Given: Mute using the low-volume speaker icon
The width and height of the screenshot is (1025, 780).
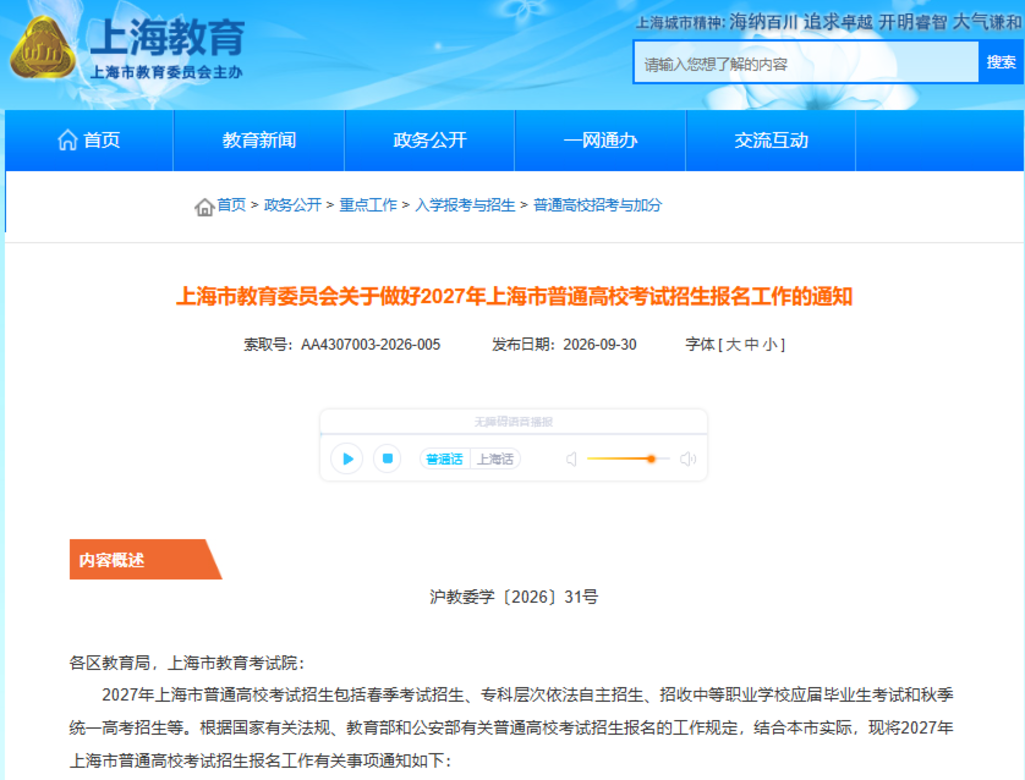Looking at the screenshot, I should (571, 459).
